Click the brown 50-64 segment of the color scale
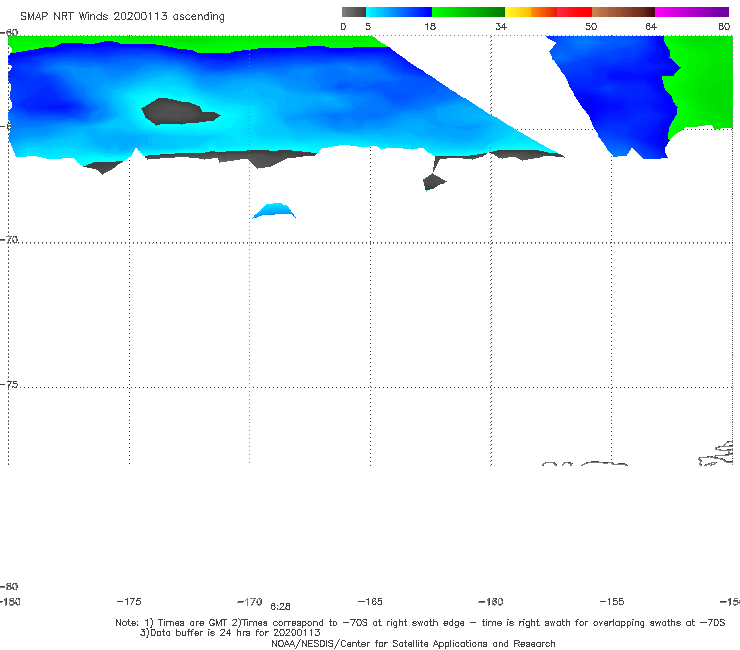Image resolution: width=740 pixels, height=650 pixels. 623,12
